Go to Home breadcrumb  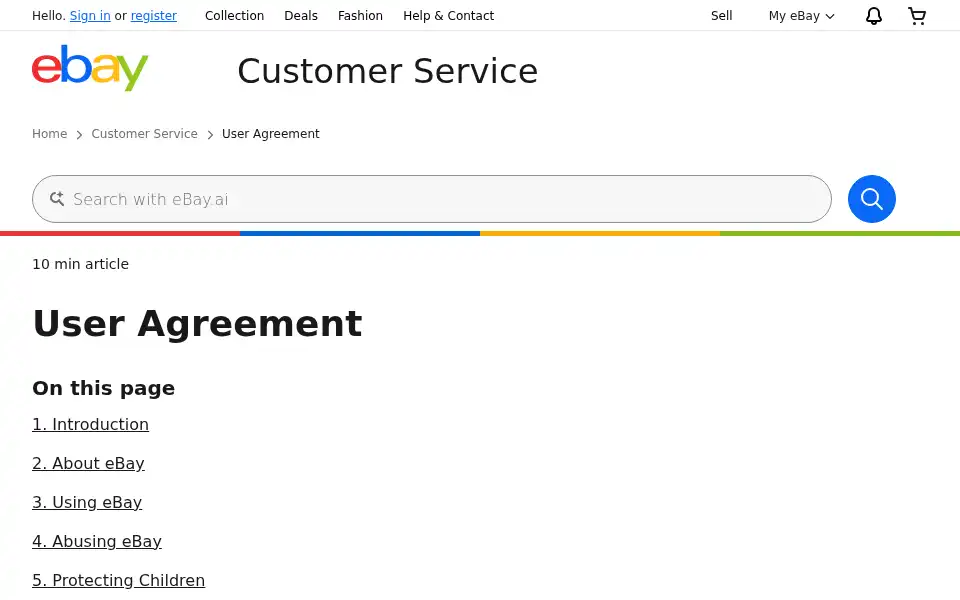(x=50, y=133)
